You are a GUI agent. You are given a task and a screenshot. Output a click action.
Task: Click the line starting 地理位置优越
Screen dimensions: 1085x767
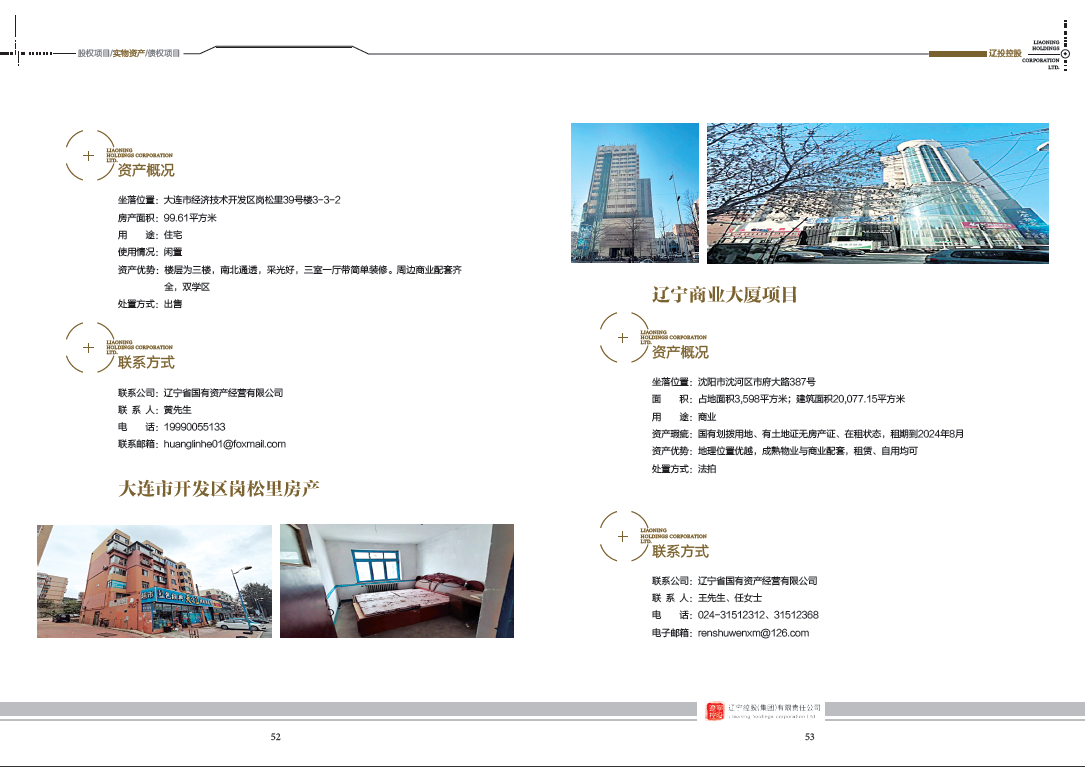[x=808, y=451]
